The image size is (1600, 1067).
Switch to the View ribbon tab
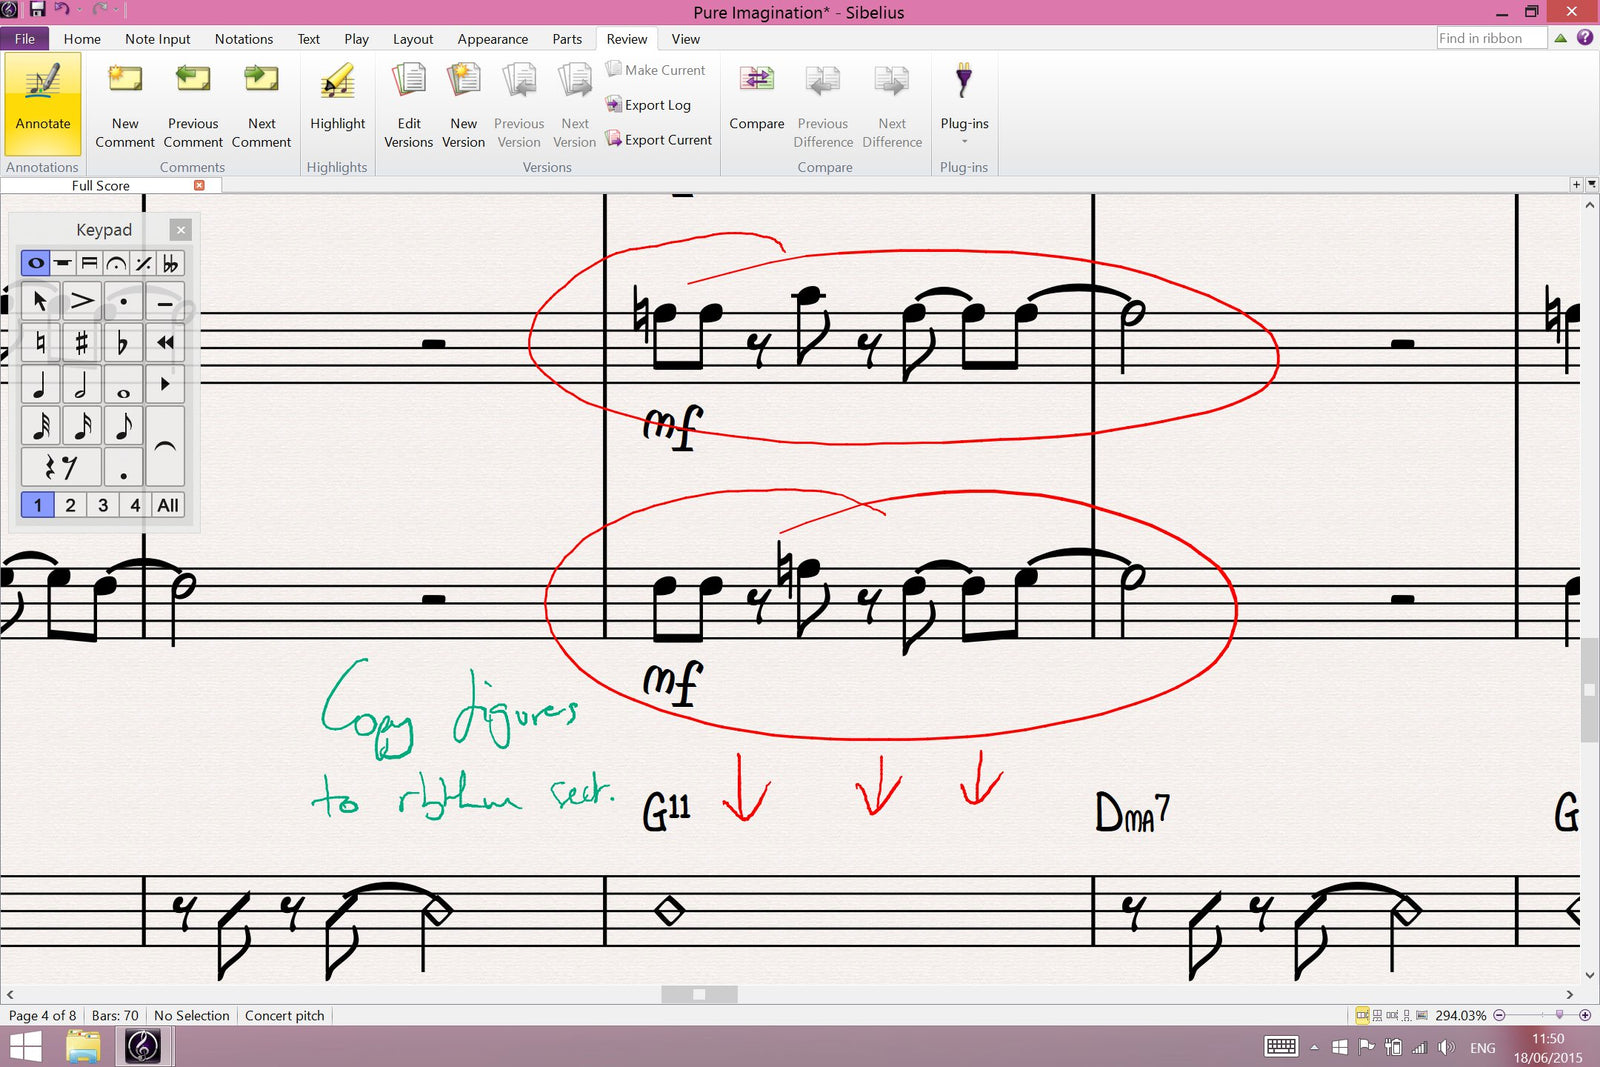(686, 39)
